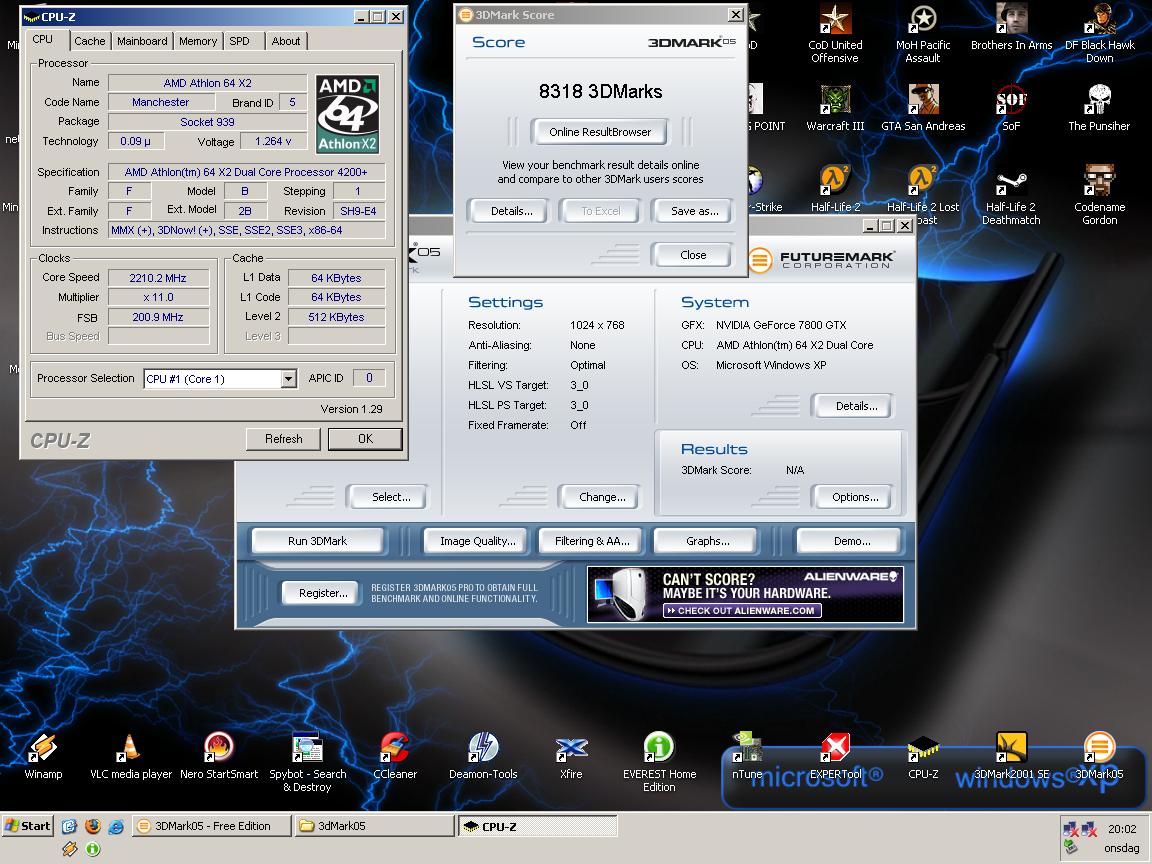Open Deamon-Tools desktop icon
Image resolution: width=1152 pixels, height=864 pixels.
[483, 755]
